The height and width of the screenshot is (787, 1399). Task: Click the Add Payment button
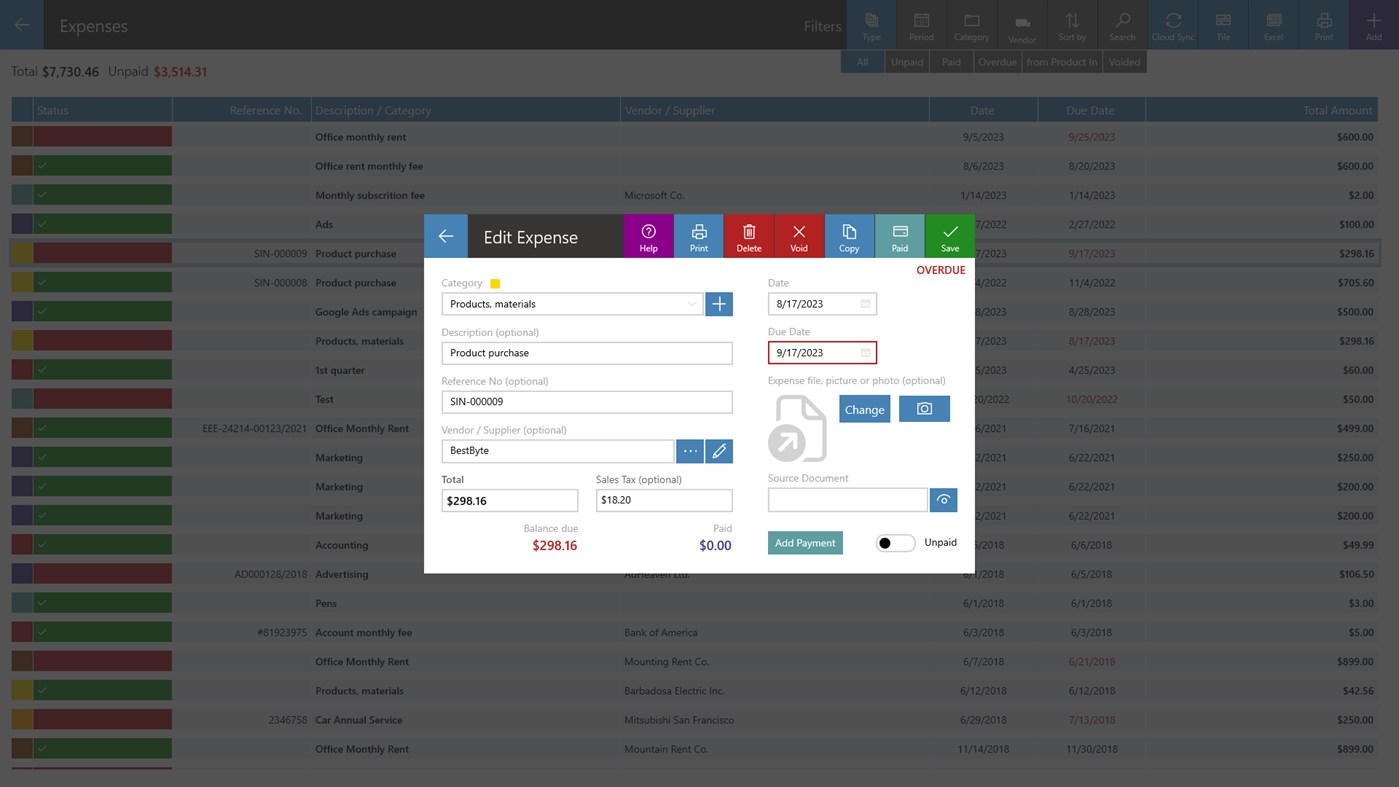[804, 541]
